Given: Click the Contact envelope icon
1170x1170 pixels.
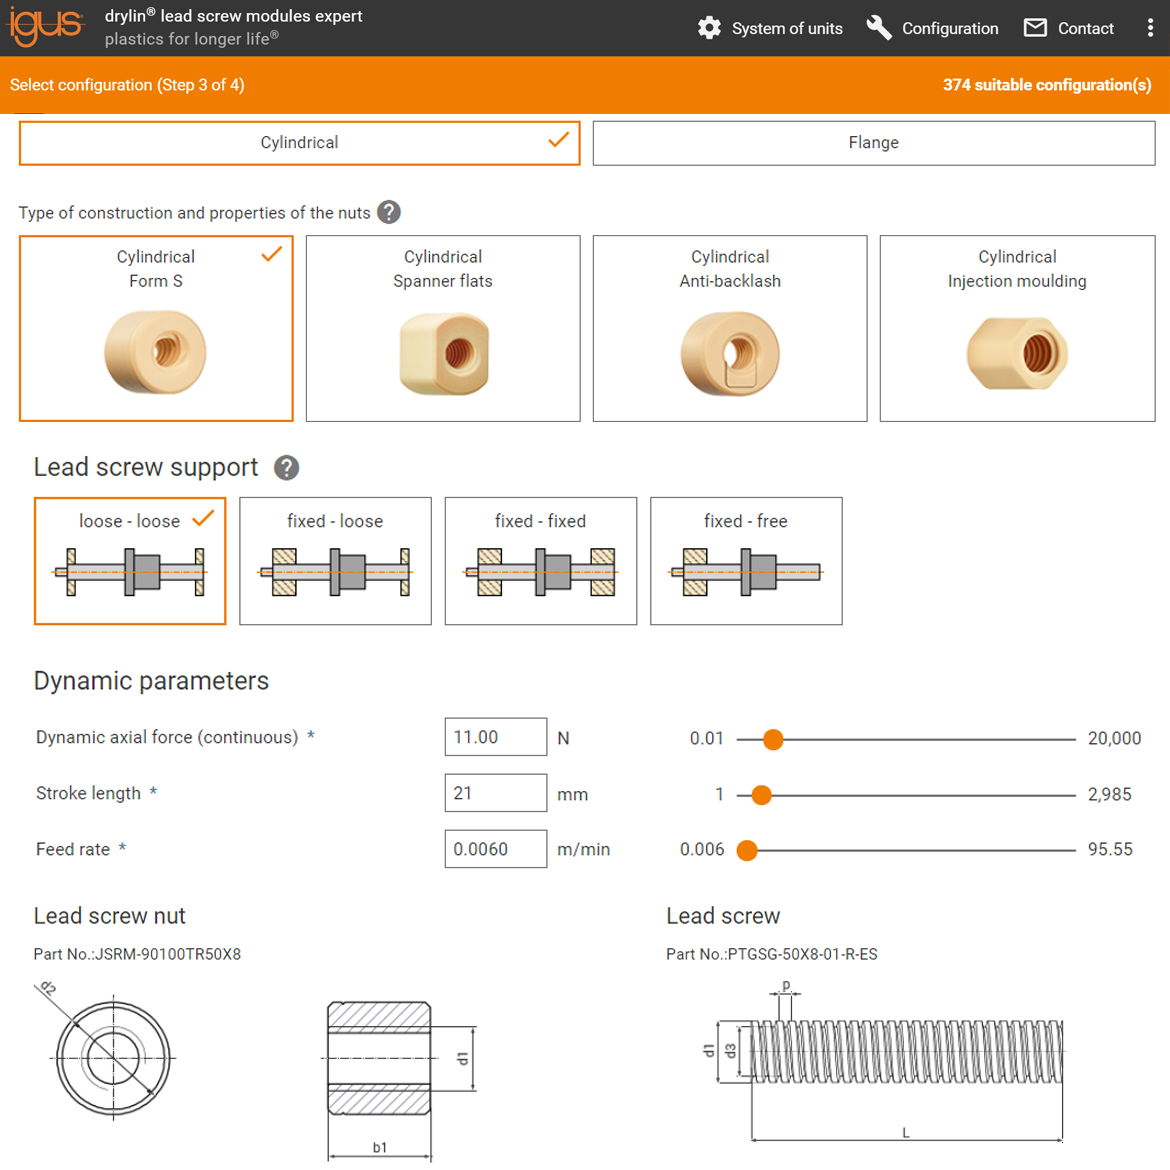Looking at the screenshot, I should [x=1035, y=28].
